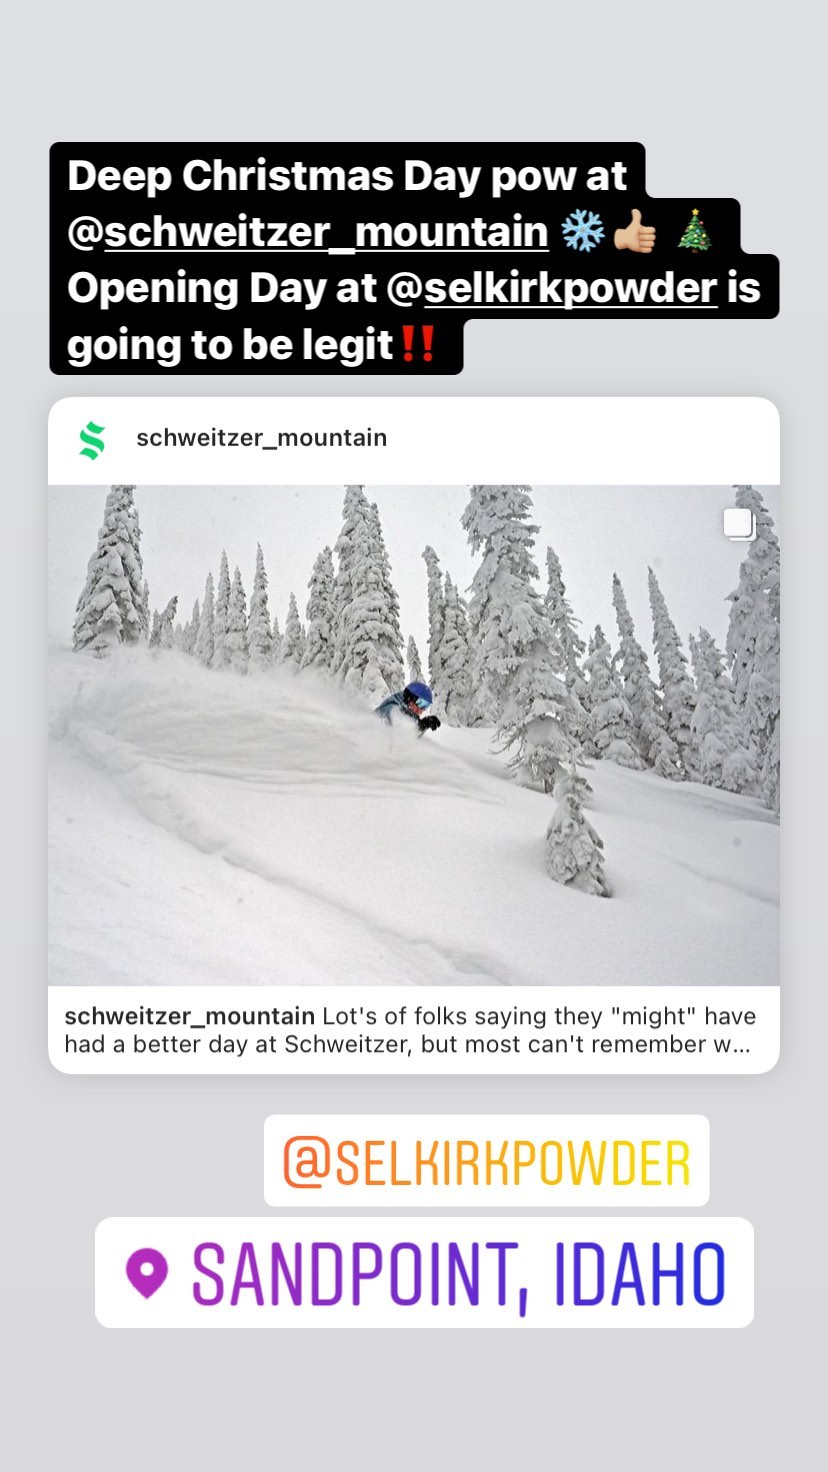Tap the orange @SELKIRKPOWDER mention sticker
This screenshot has width=828, height=1472.
click(487, 1161)
